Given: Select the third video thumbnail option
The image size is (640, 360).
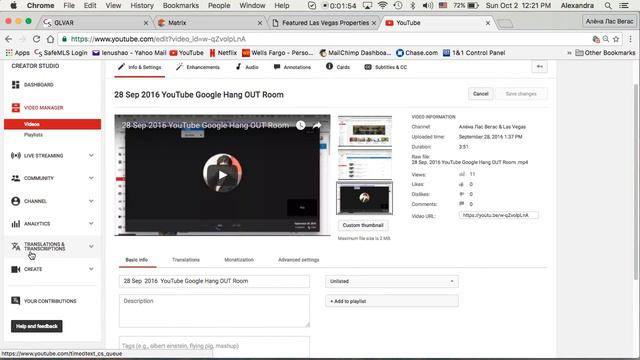Looking at the screenshot, I should [364, 198].
